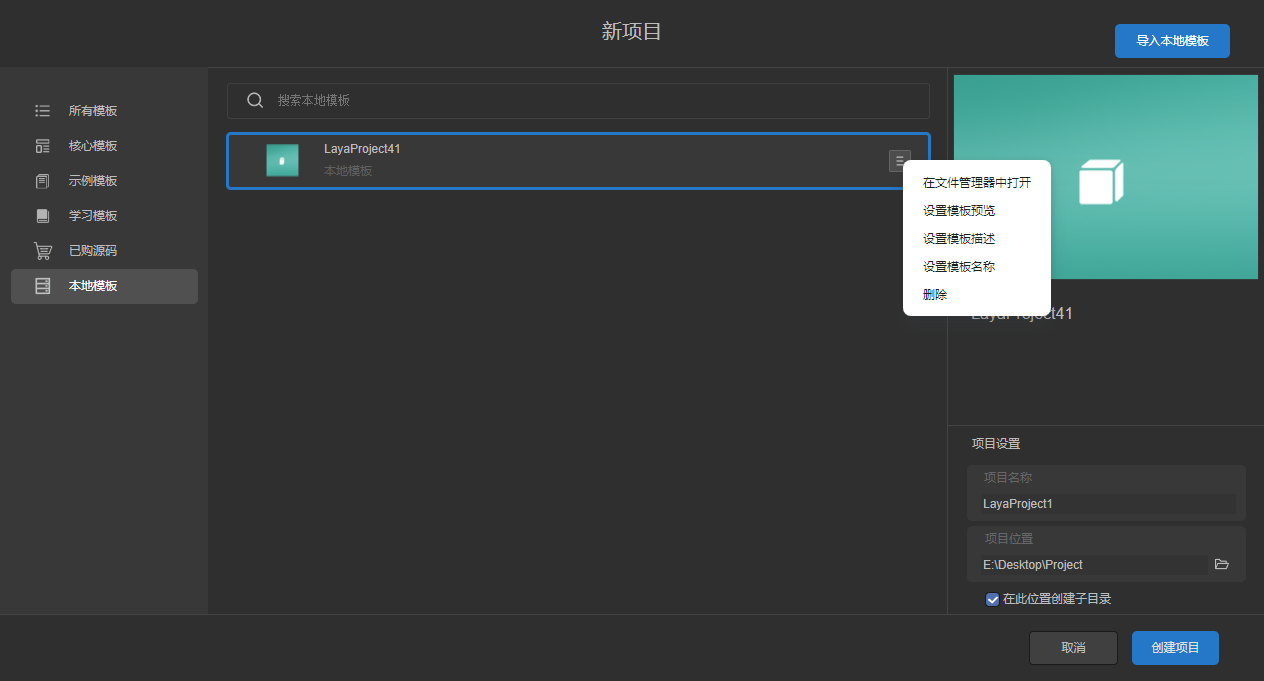The width and height of the screenshot is (1264, 681).
Task: Click the 创建项目 button
Action: (x=1175, y=648)
